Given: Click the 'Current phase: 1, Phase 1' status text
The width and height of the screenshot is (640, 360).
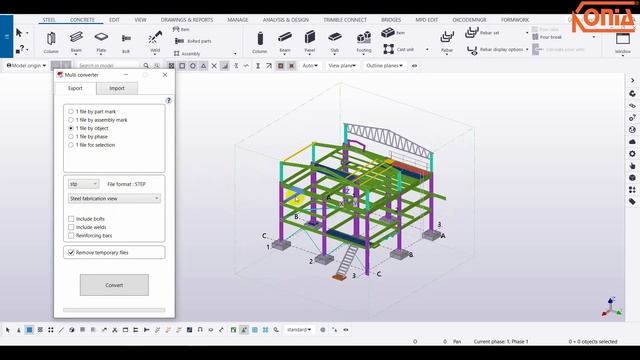Looking at the screenshot, I should (501, 341).
